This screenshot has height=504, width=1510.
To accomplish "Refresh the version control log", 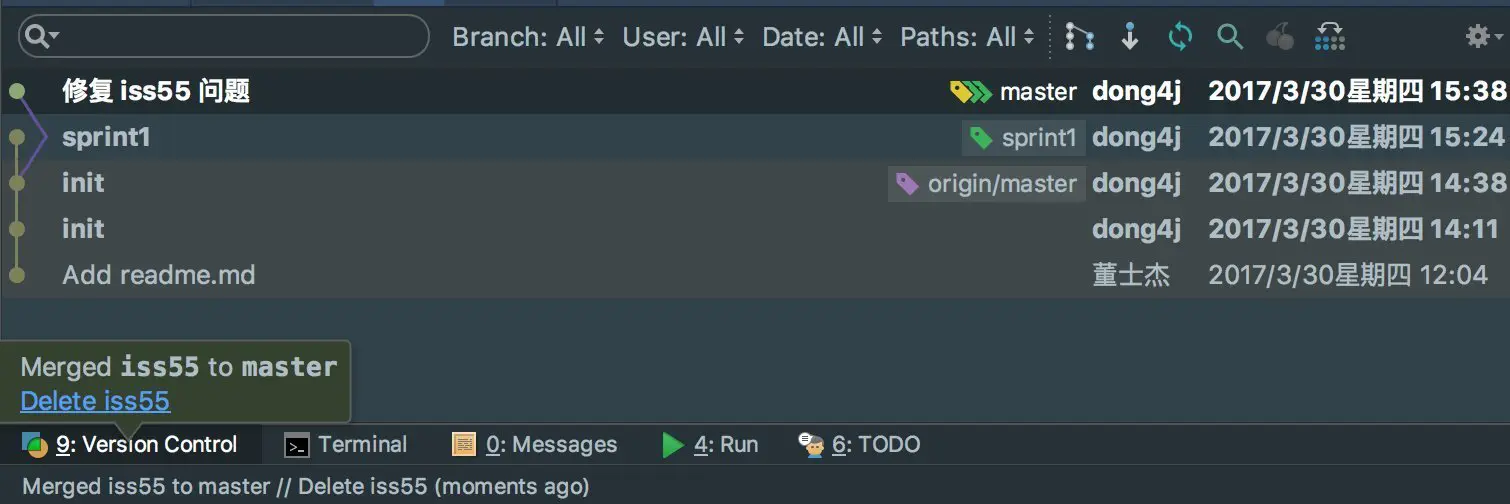I will point(1180,37).
